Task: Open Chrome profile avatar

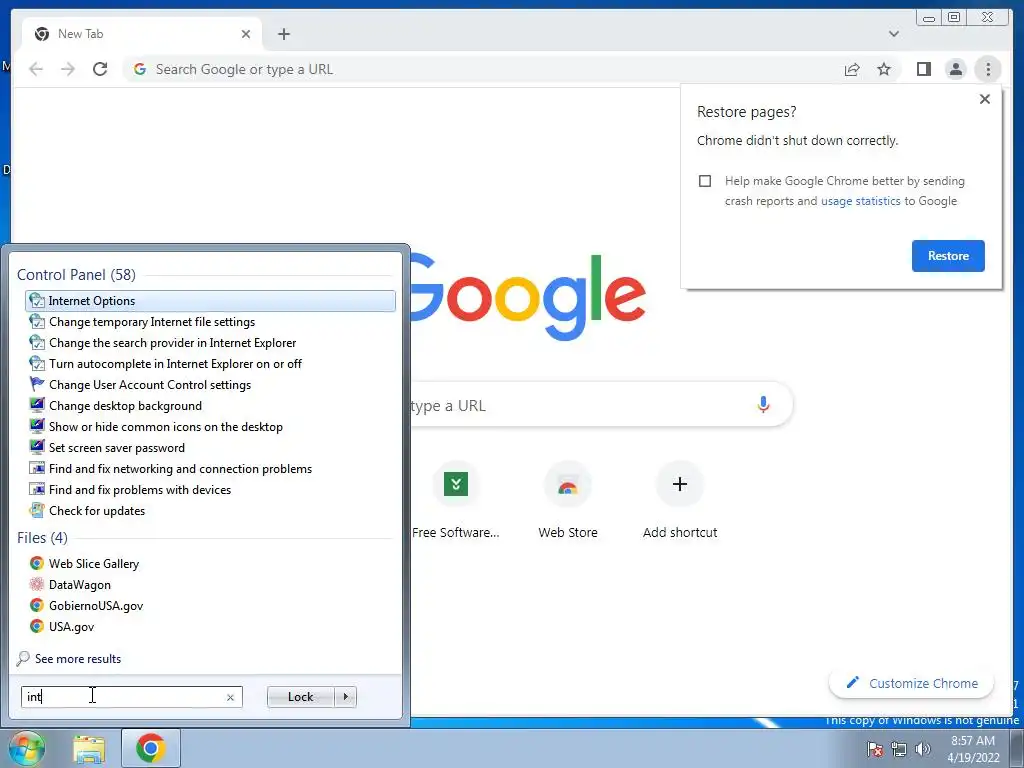Action: pyautogui.click(x=955, y=69)
